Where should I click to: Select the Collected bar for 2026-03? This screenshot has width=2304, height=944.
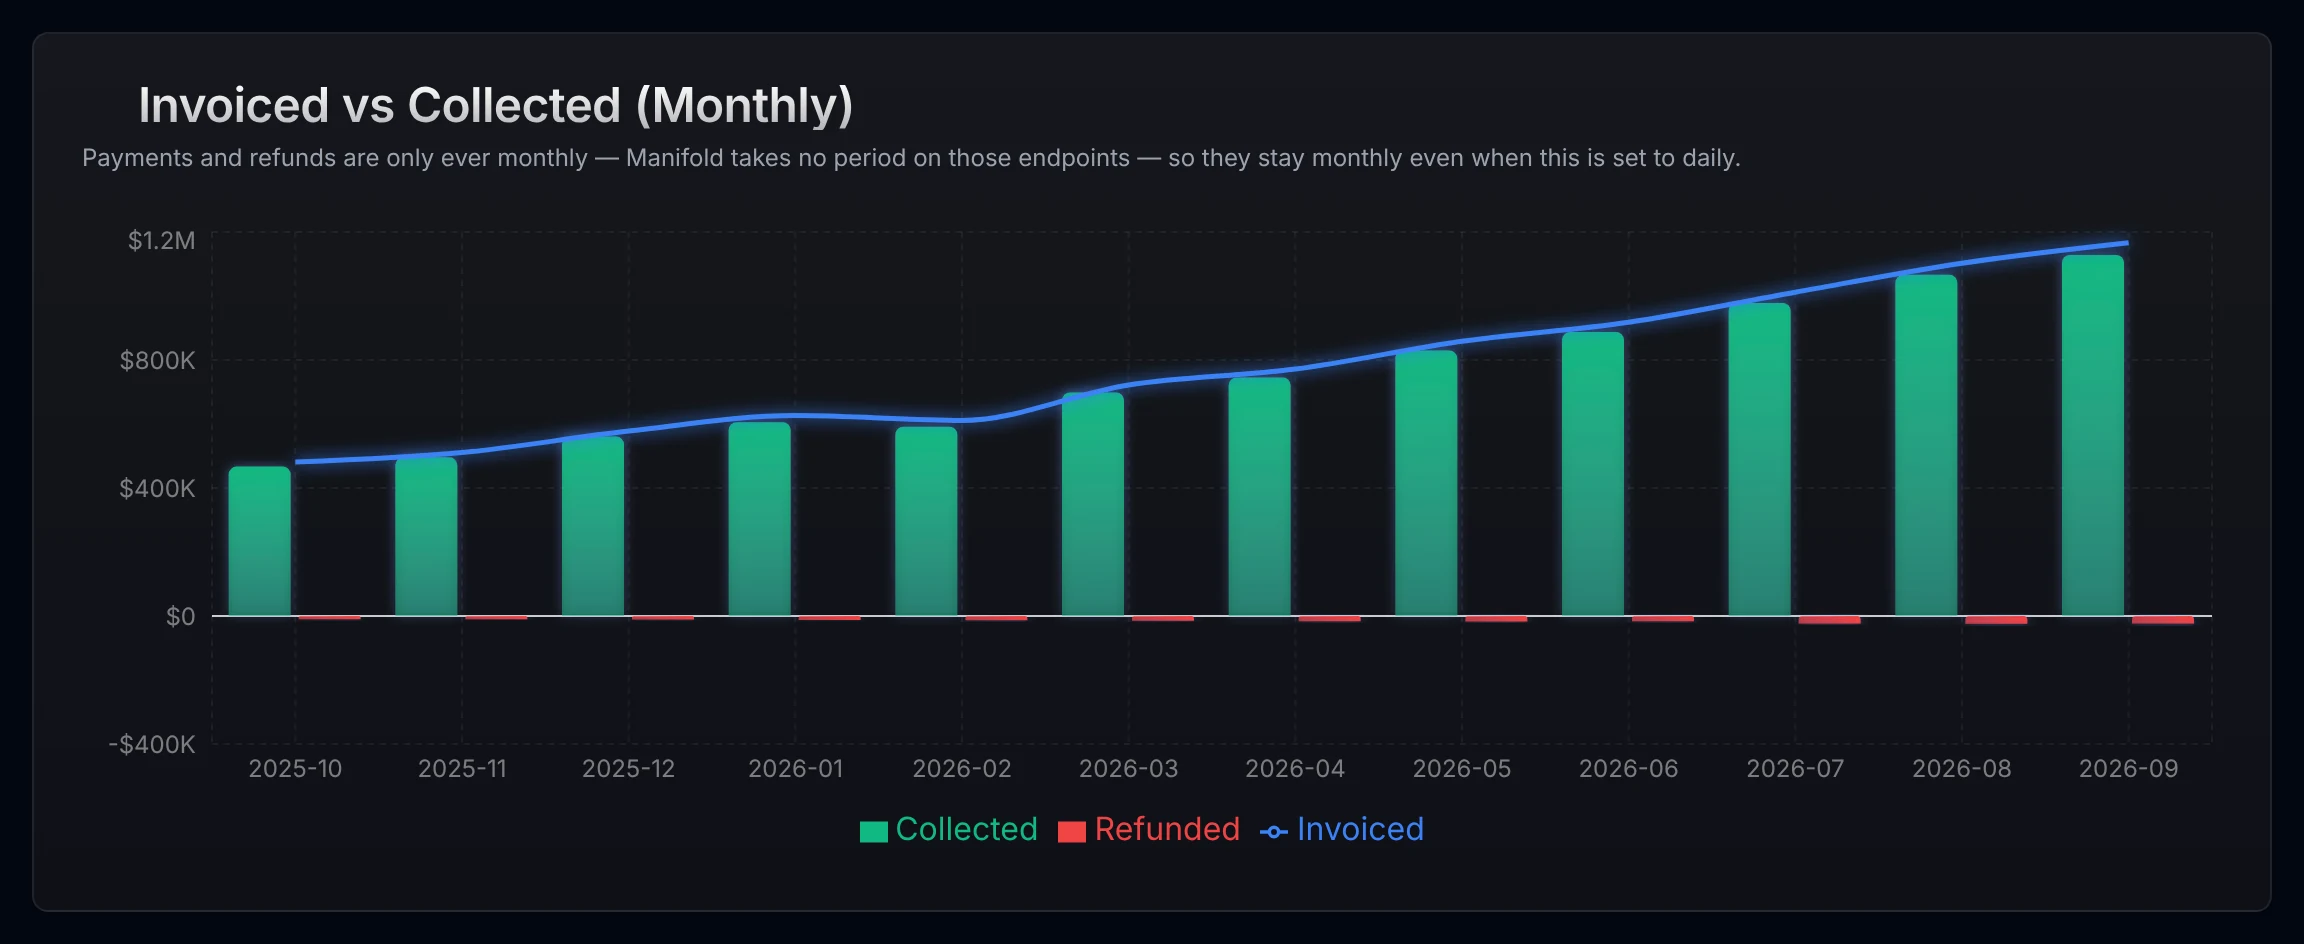[x=1093, y=504]
